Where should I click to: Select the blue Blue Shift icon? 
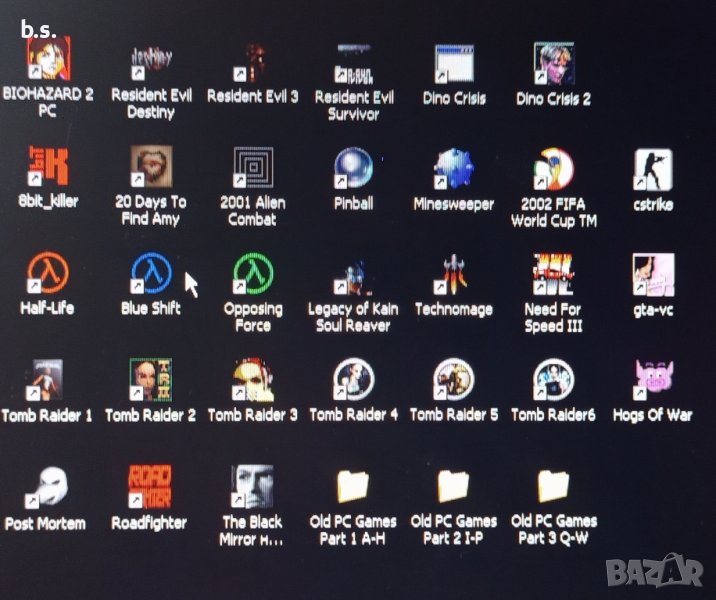pos(151,273)
